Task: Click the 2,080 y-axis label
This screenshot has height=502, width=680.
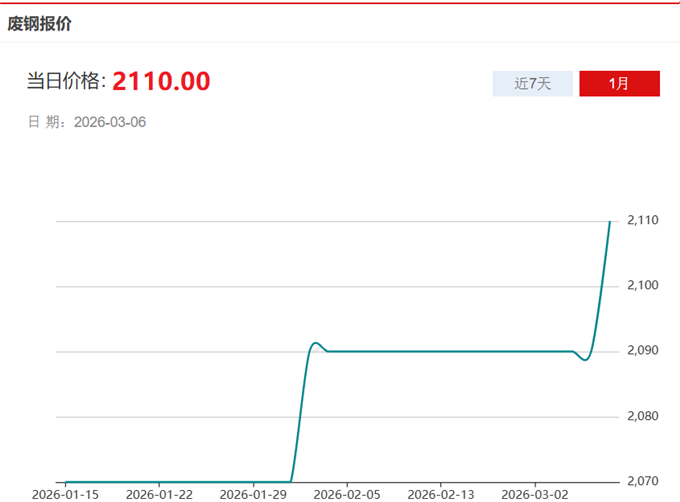Action: [641, 416]
